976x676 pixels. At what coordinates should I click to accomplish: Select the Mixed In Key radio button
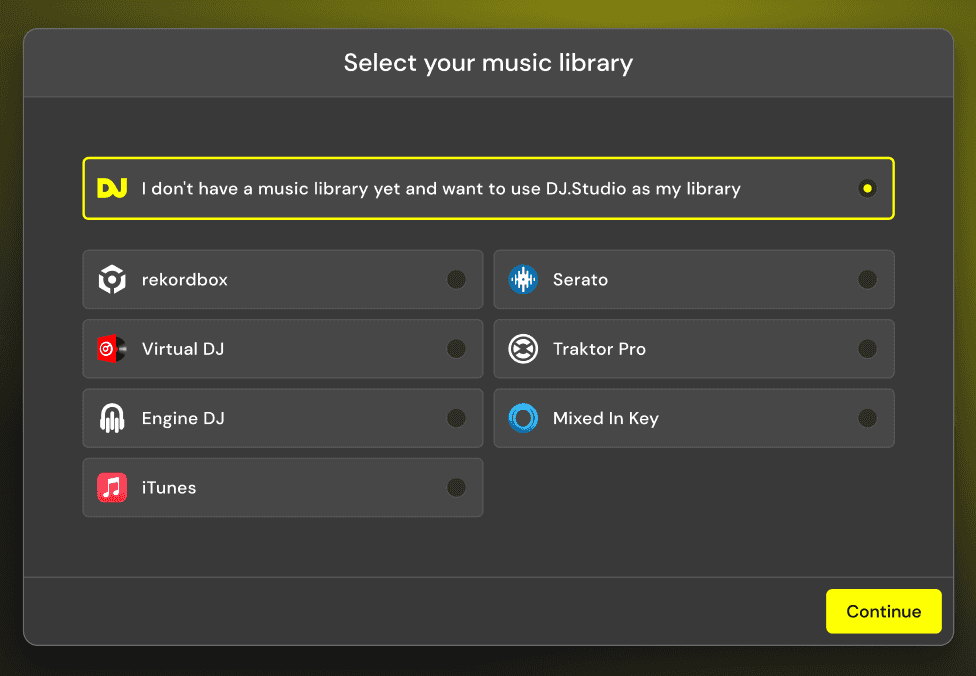[867, 418]
